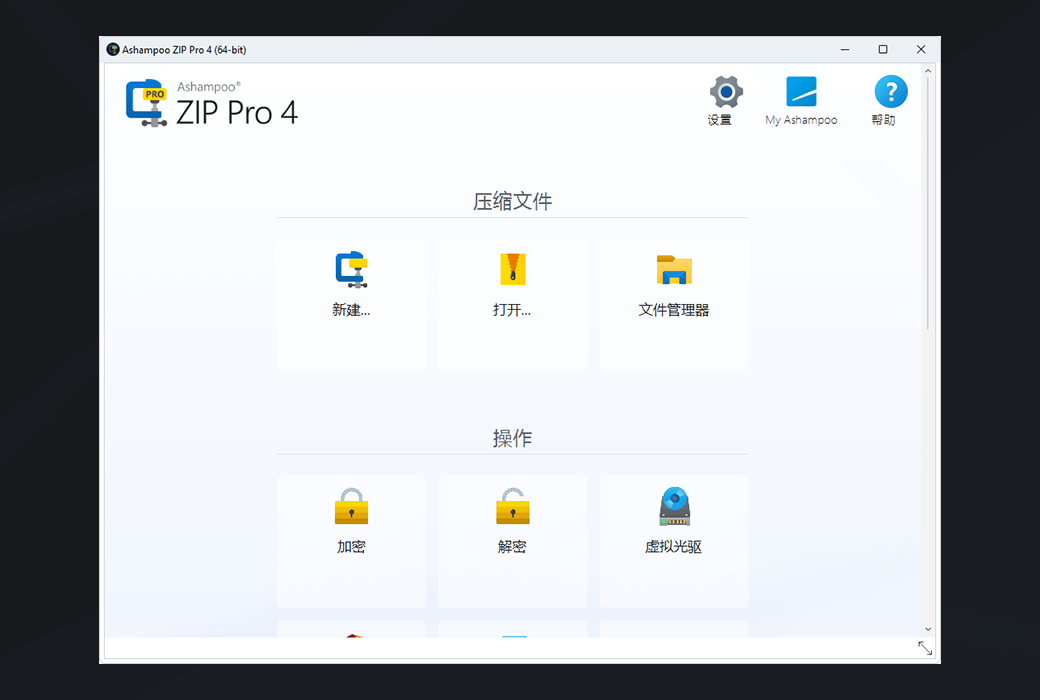Click the 操作 section heading

(513, 438)
